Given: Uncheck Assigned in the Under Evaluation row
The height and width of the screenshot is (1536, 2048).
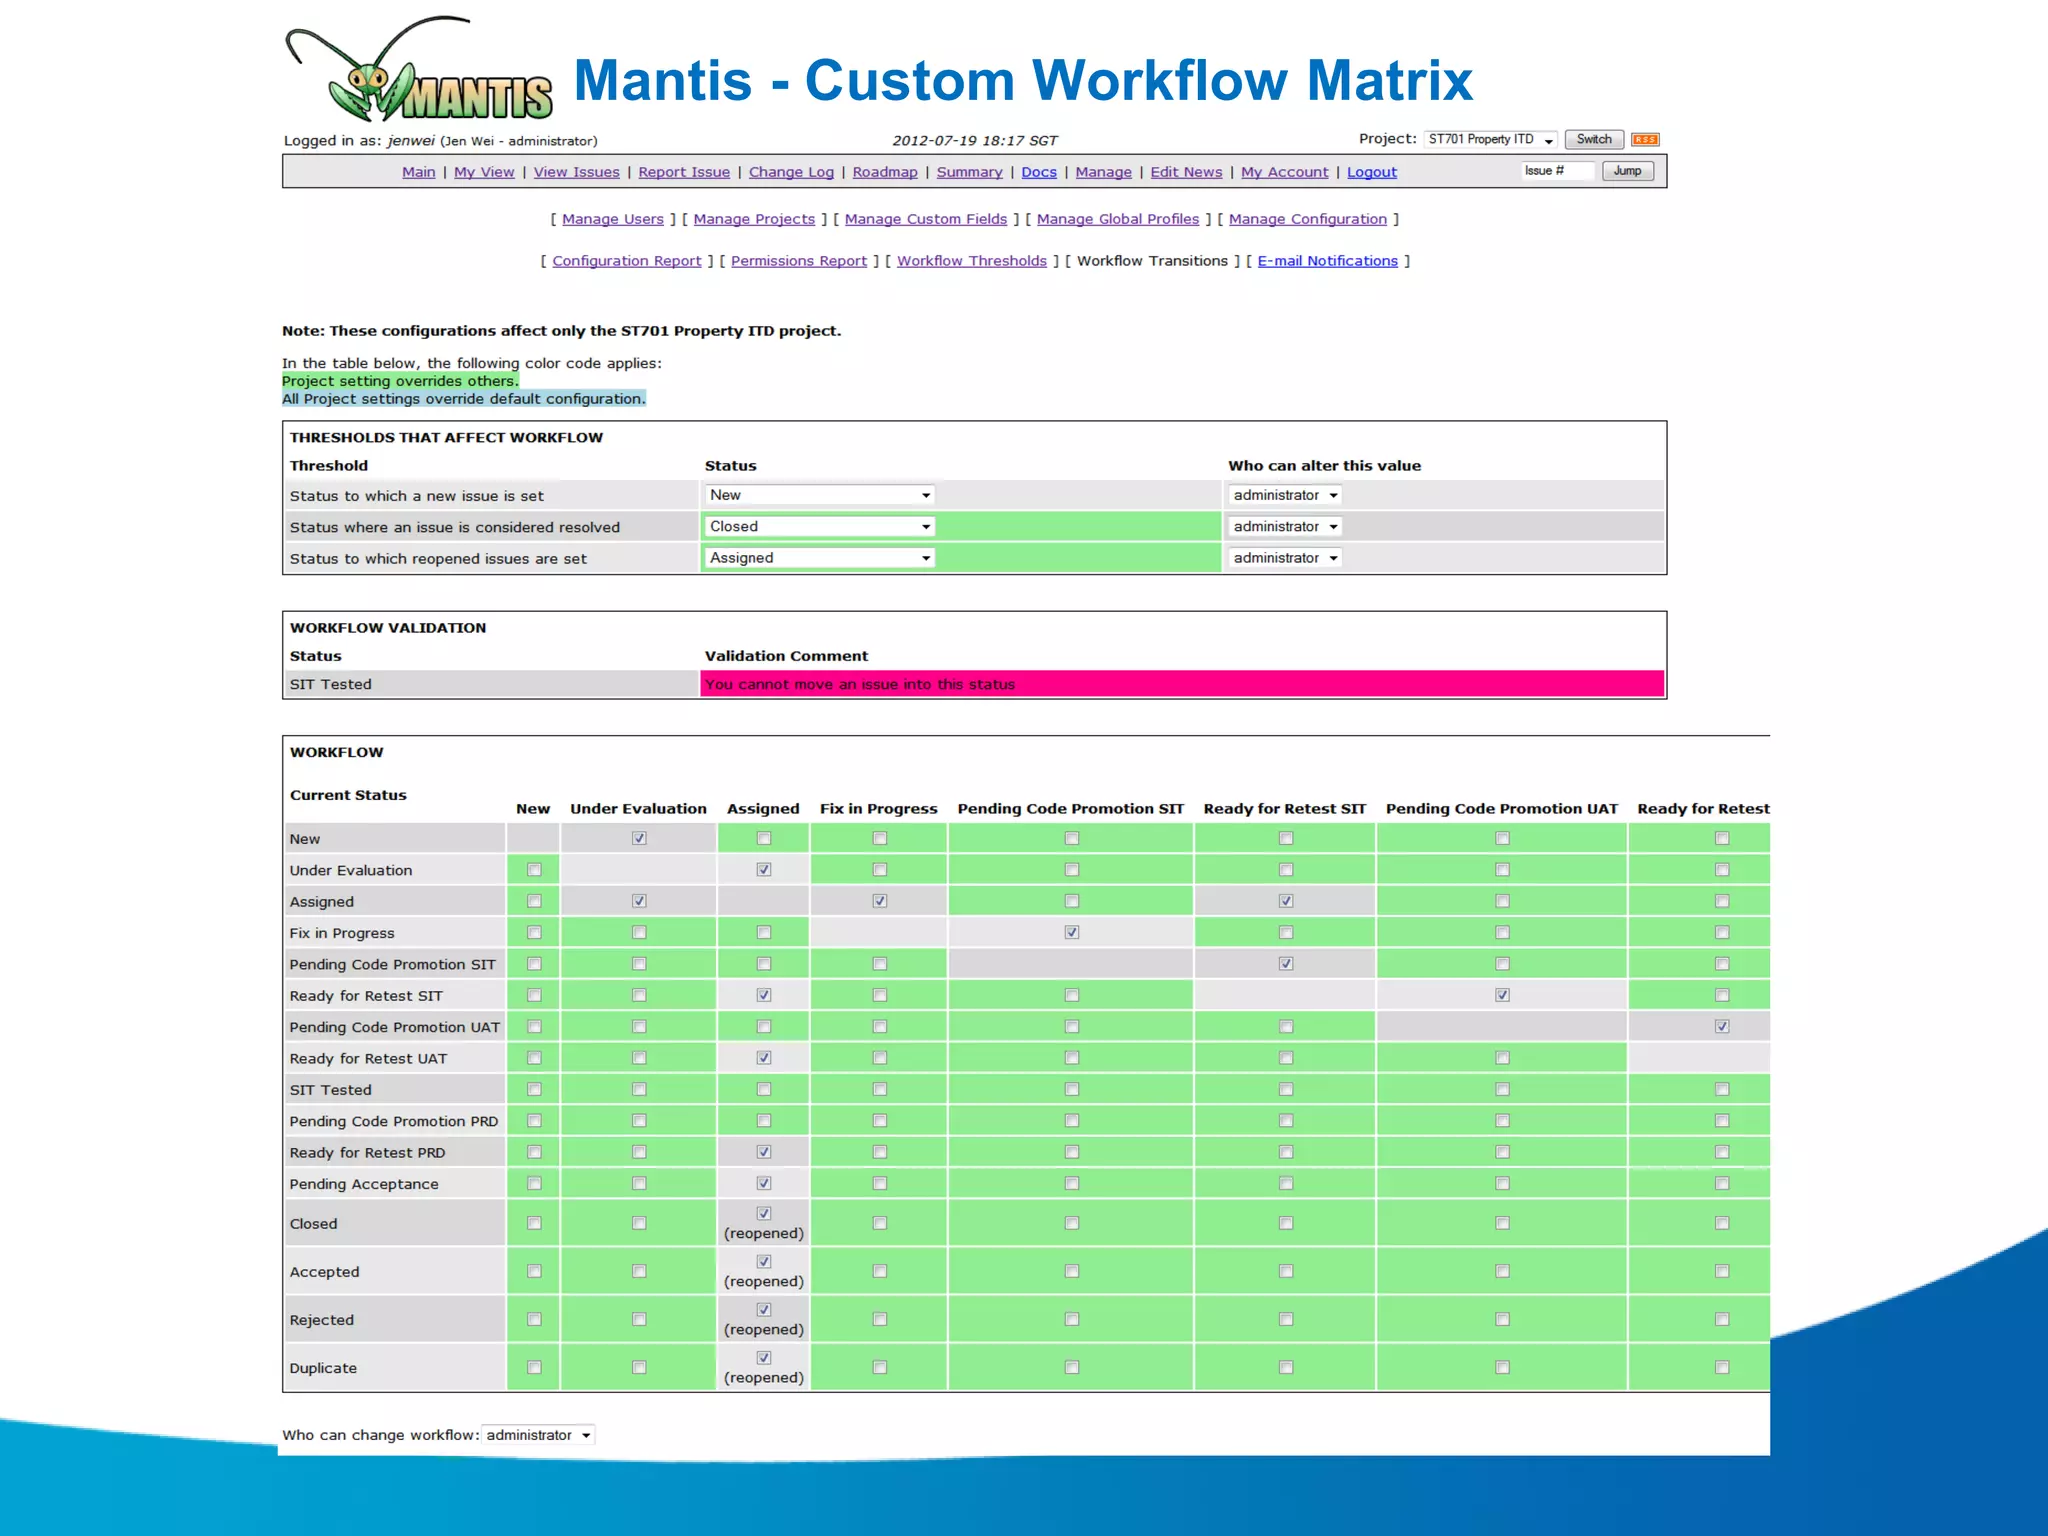Looking at the screenshot, I should click(x=764, y=869).
